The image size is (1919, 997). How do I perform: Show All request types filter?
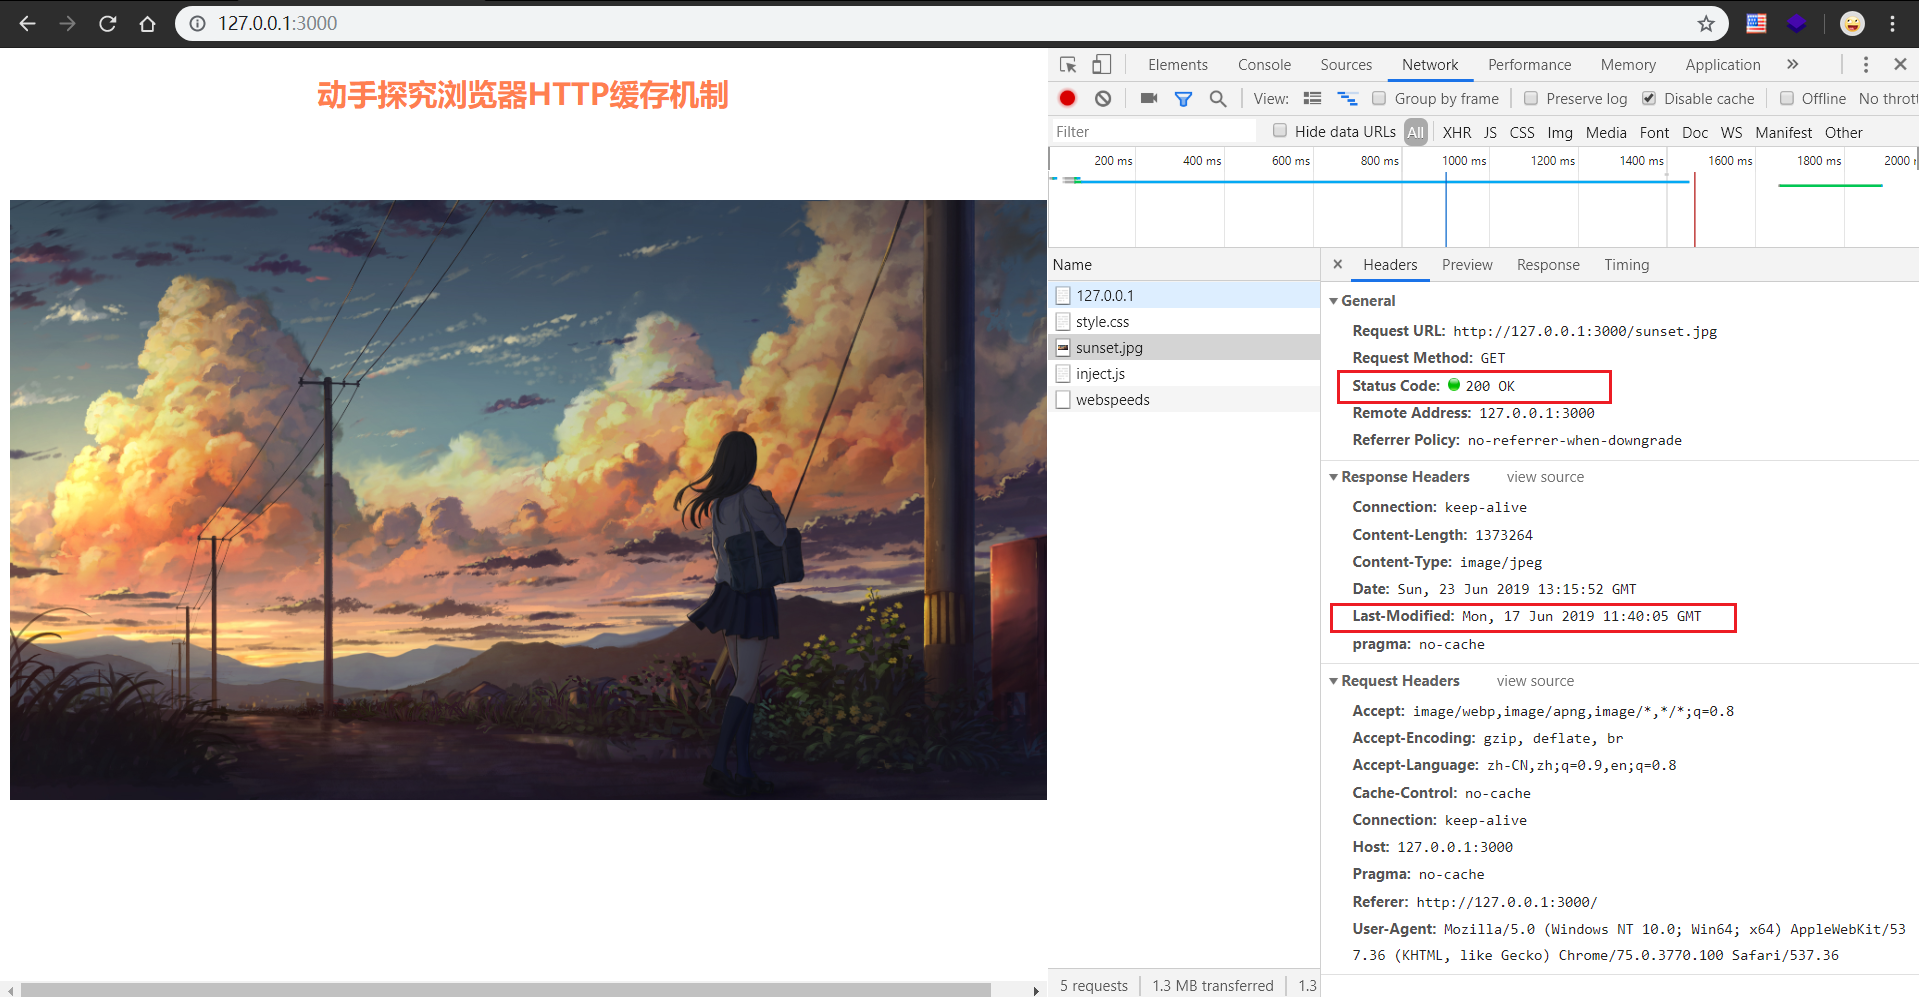click(1416, 132)
